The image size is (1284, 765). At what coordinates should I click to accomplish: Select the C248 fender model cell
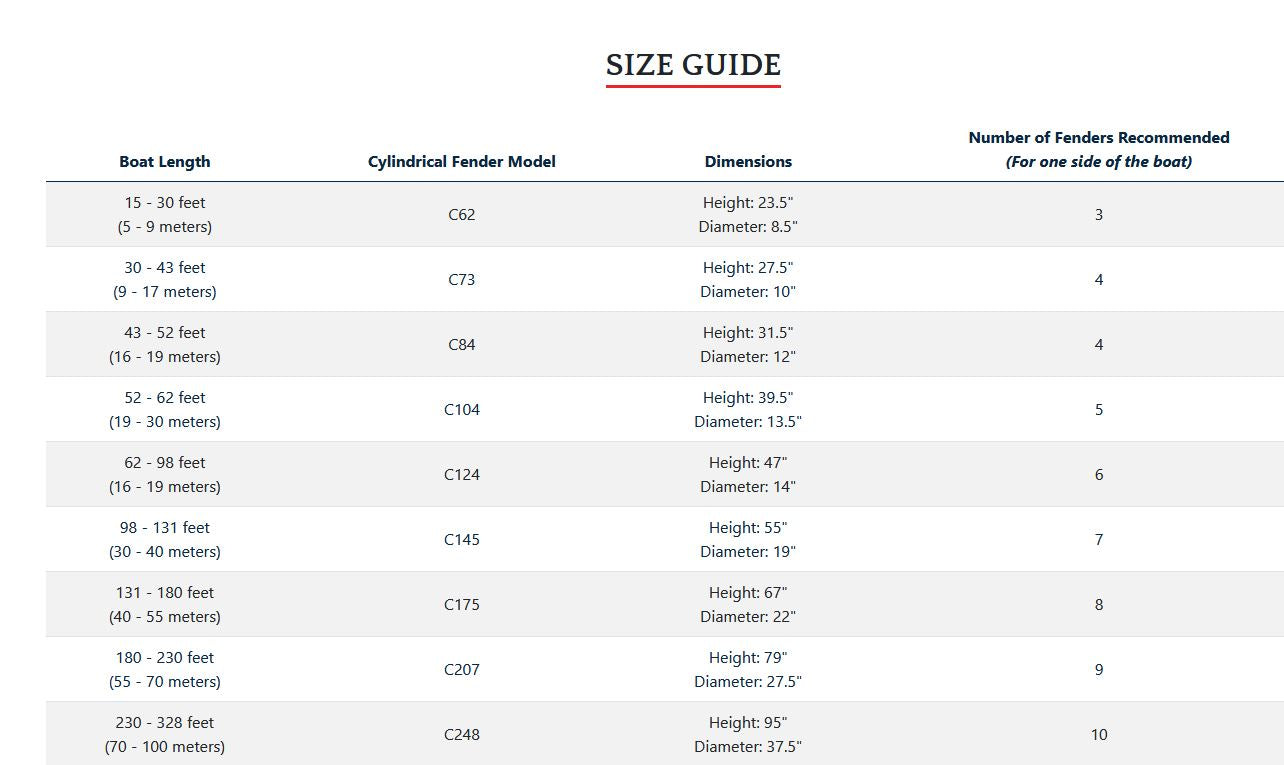(462, 734)
